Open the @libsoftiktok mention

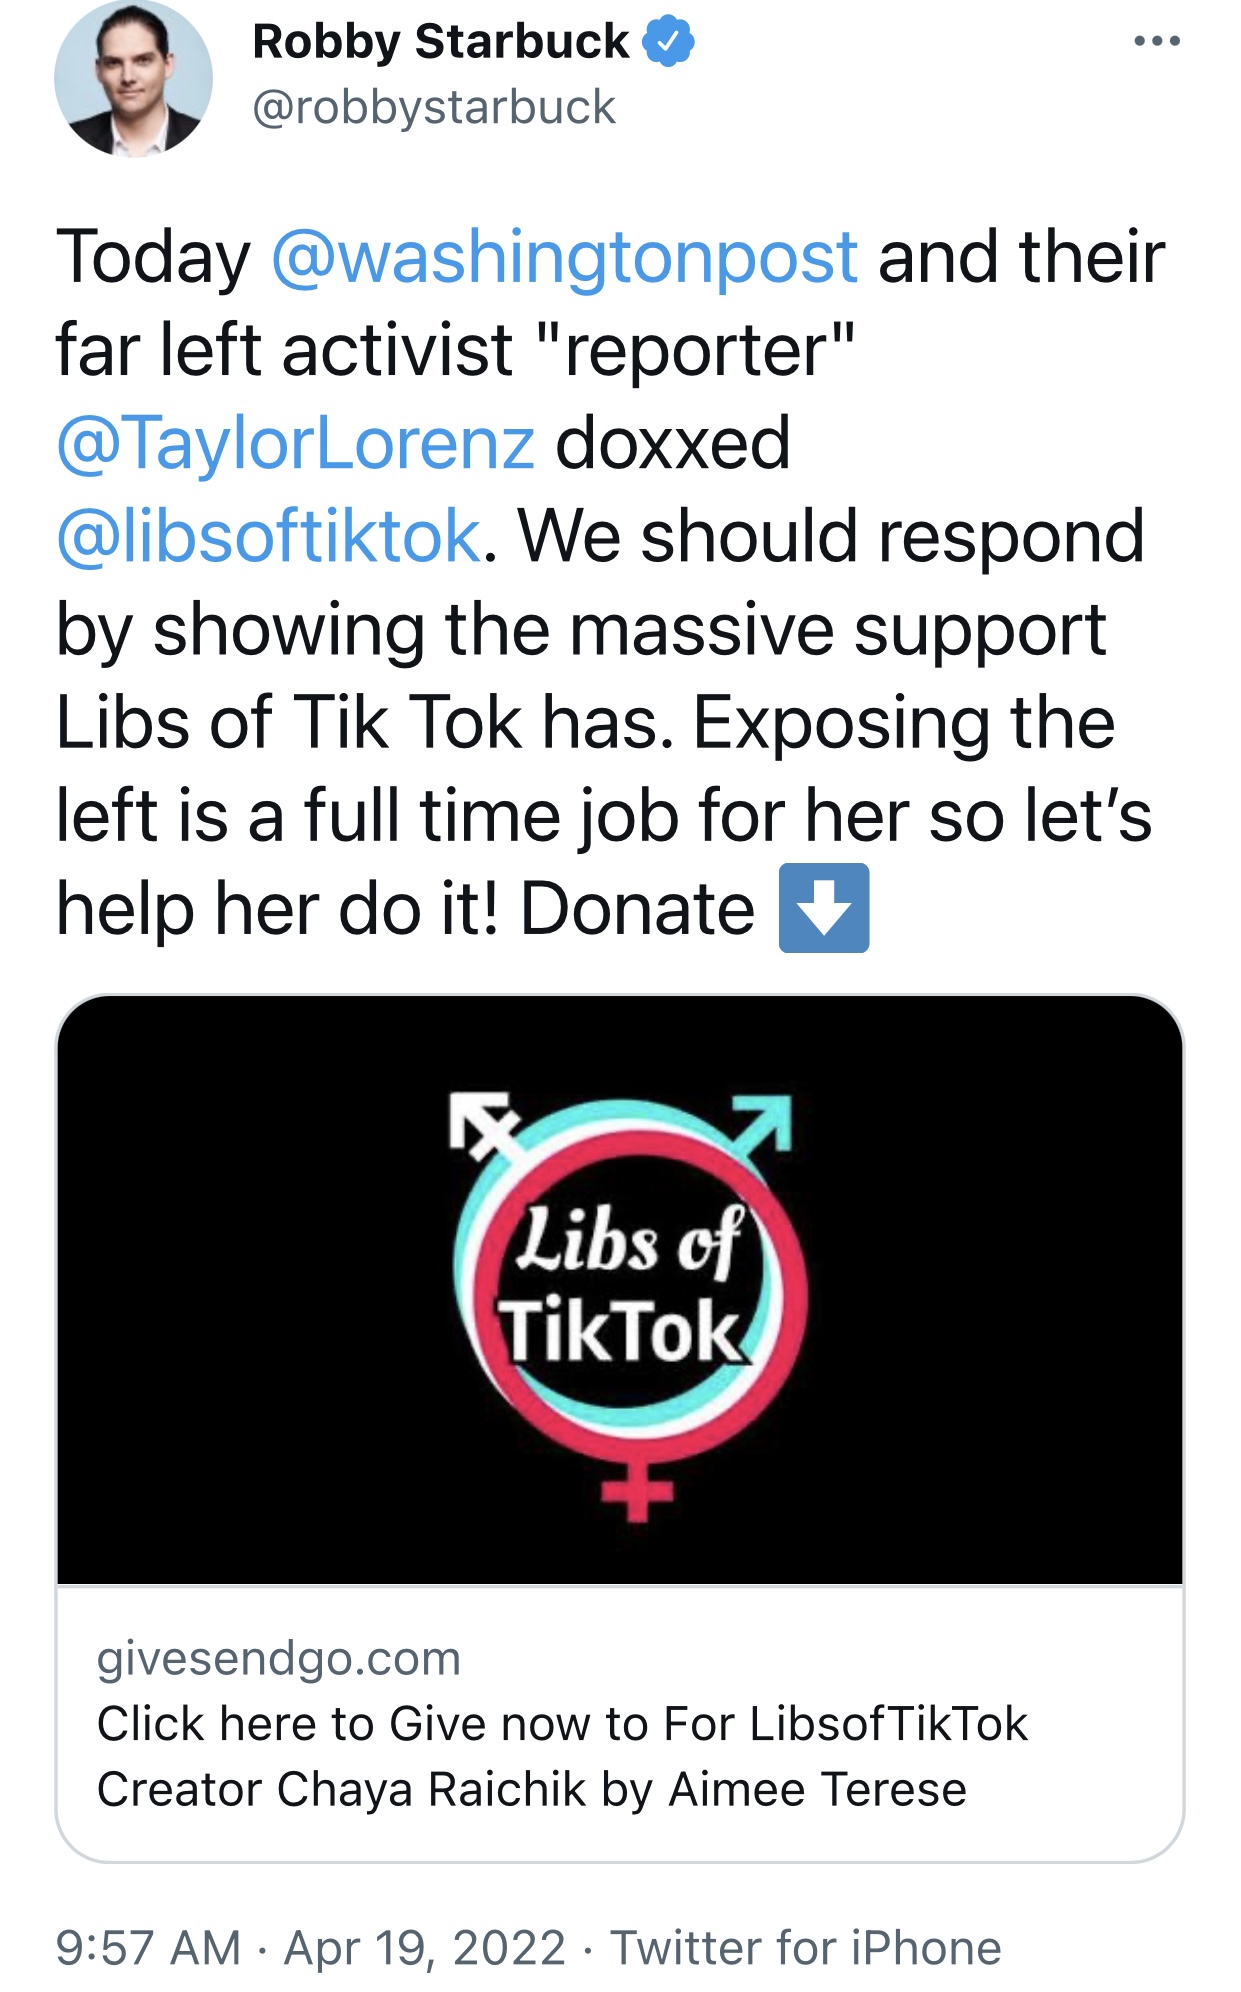pos(269,536)
